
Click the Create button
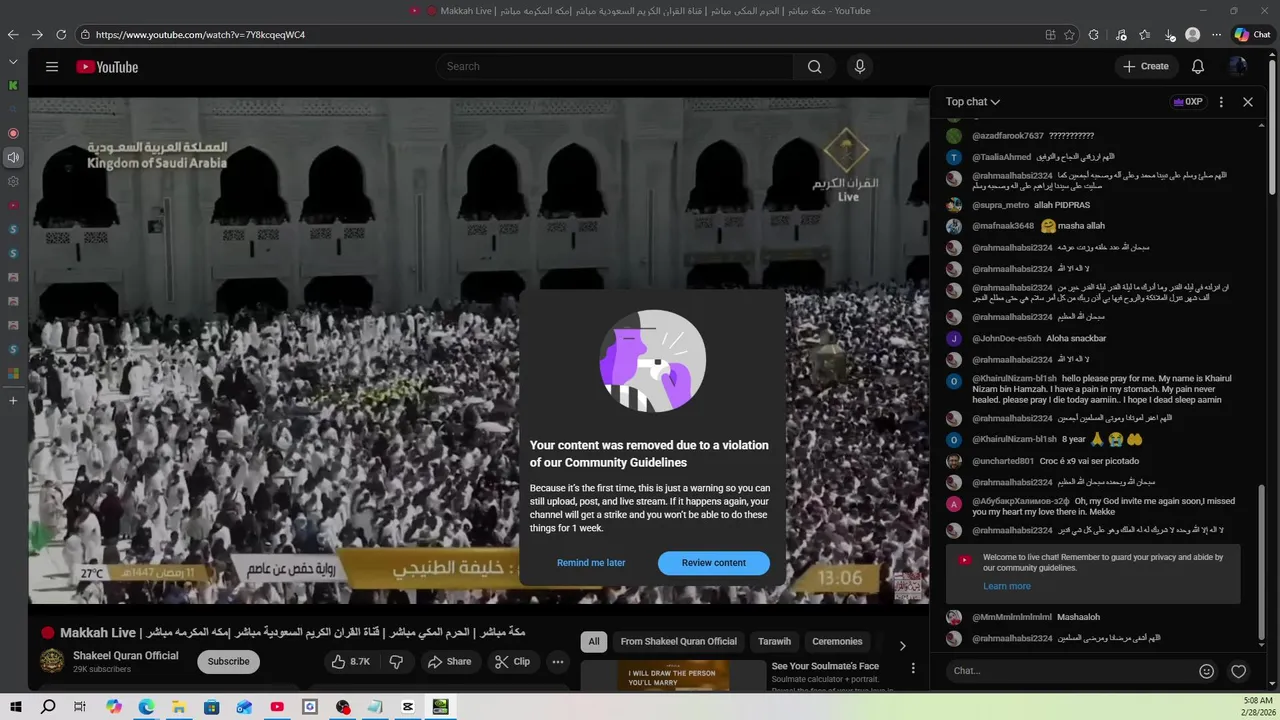tap(1146, 67)
